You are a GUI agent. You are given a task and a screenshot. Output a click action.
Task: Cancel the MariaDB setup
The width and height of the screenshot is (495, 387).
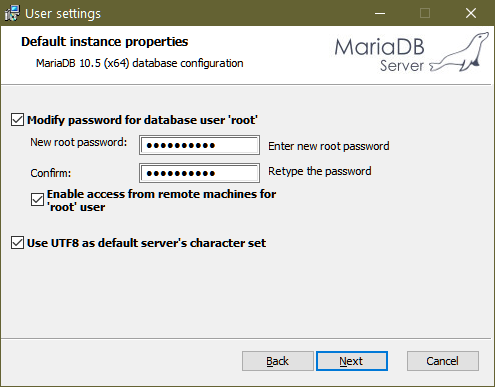(443, 361)
